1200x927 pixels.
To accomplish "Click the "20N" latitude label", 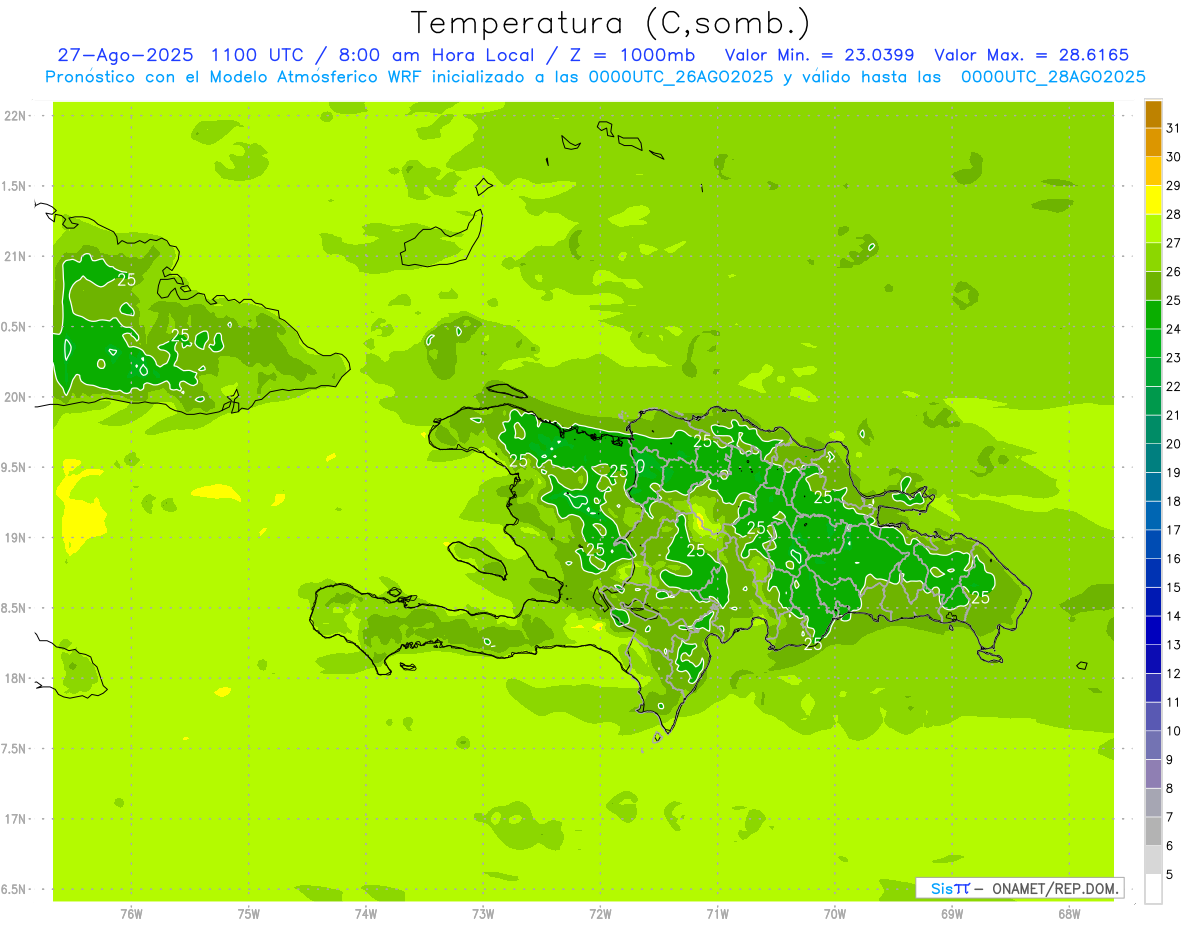I will click(x=14, y=397).
